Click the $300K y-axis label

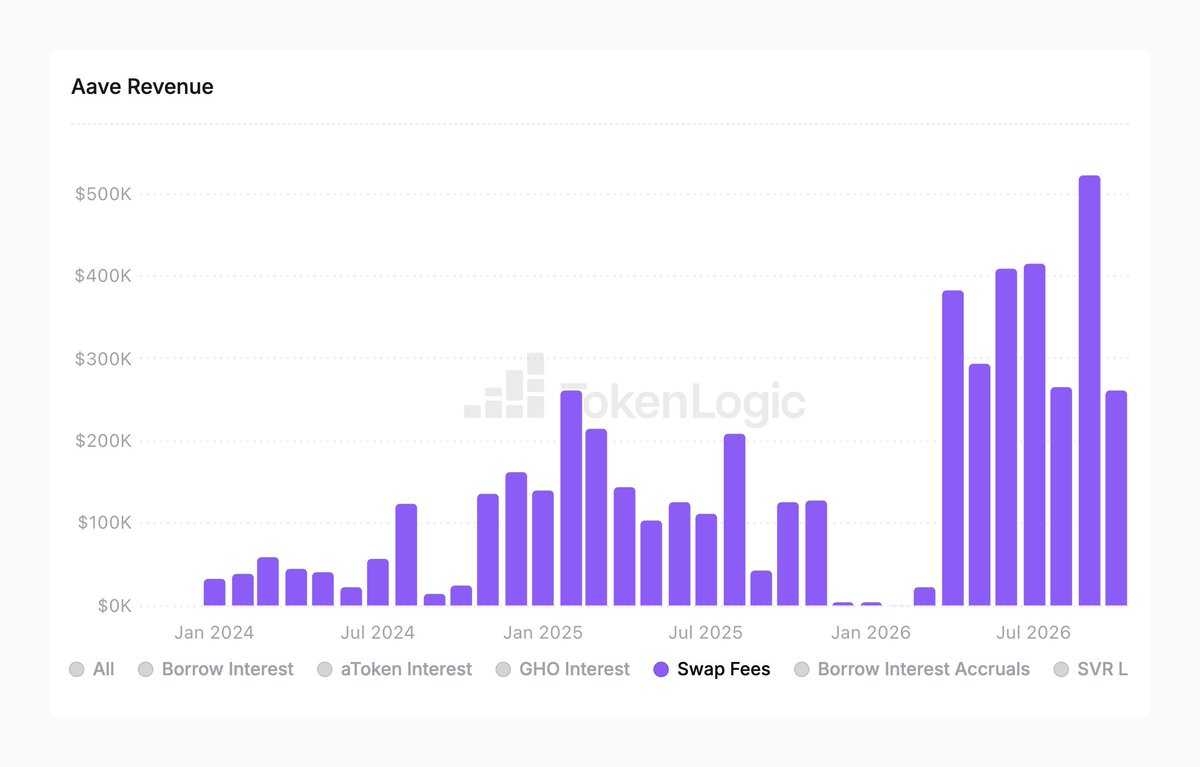103,359
